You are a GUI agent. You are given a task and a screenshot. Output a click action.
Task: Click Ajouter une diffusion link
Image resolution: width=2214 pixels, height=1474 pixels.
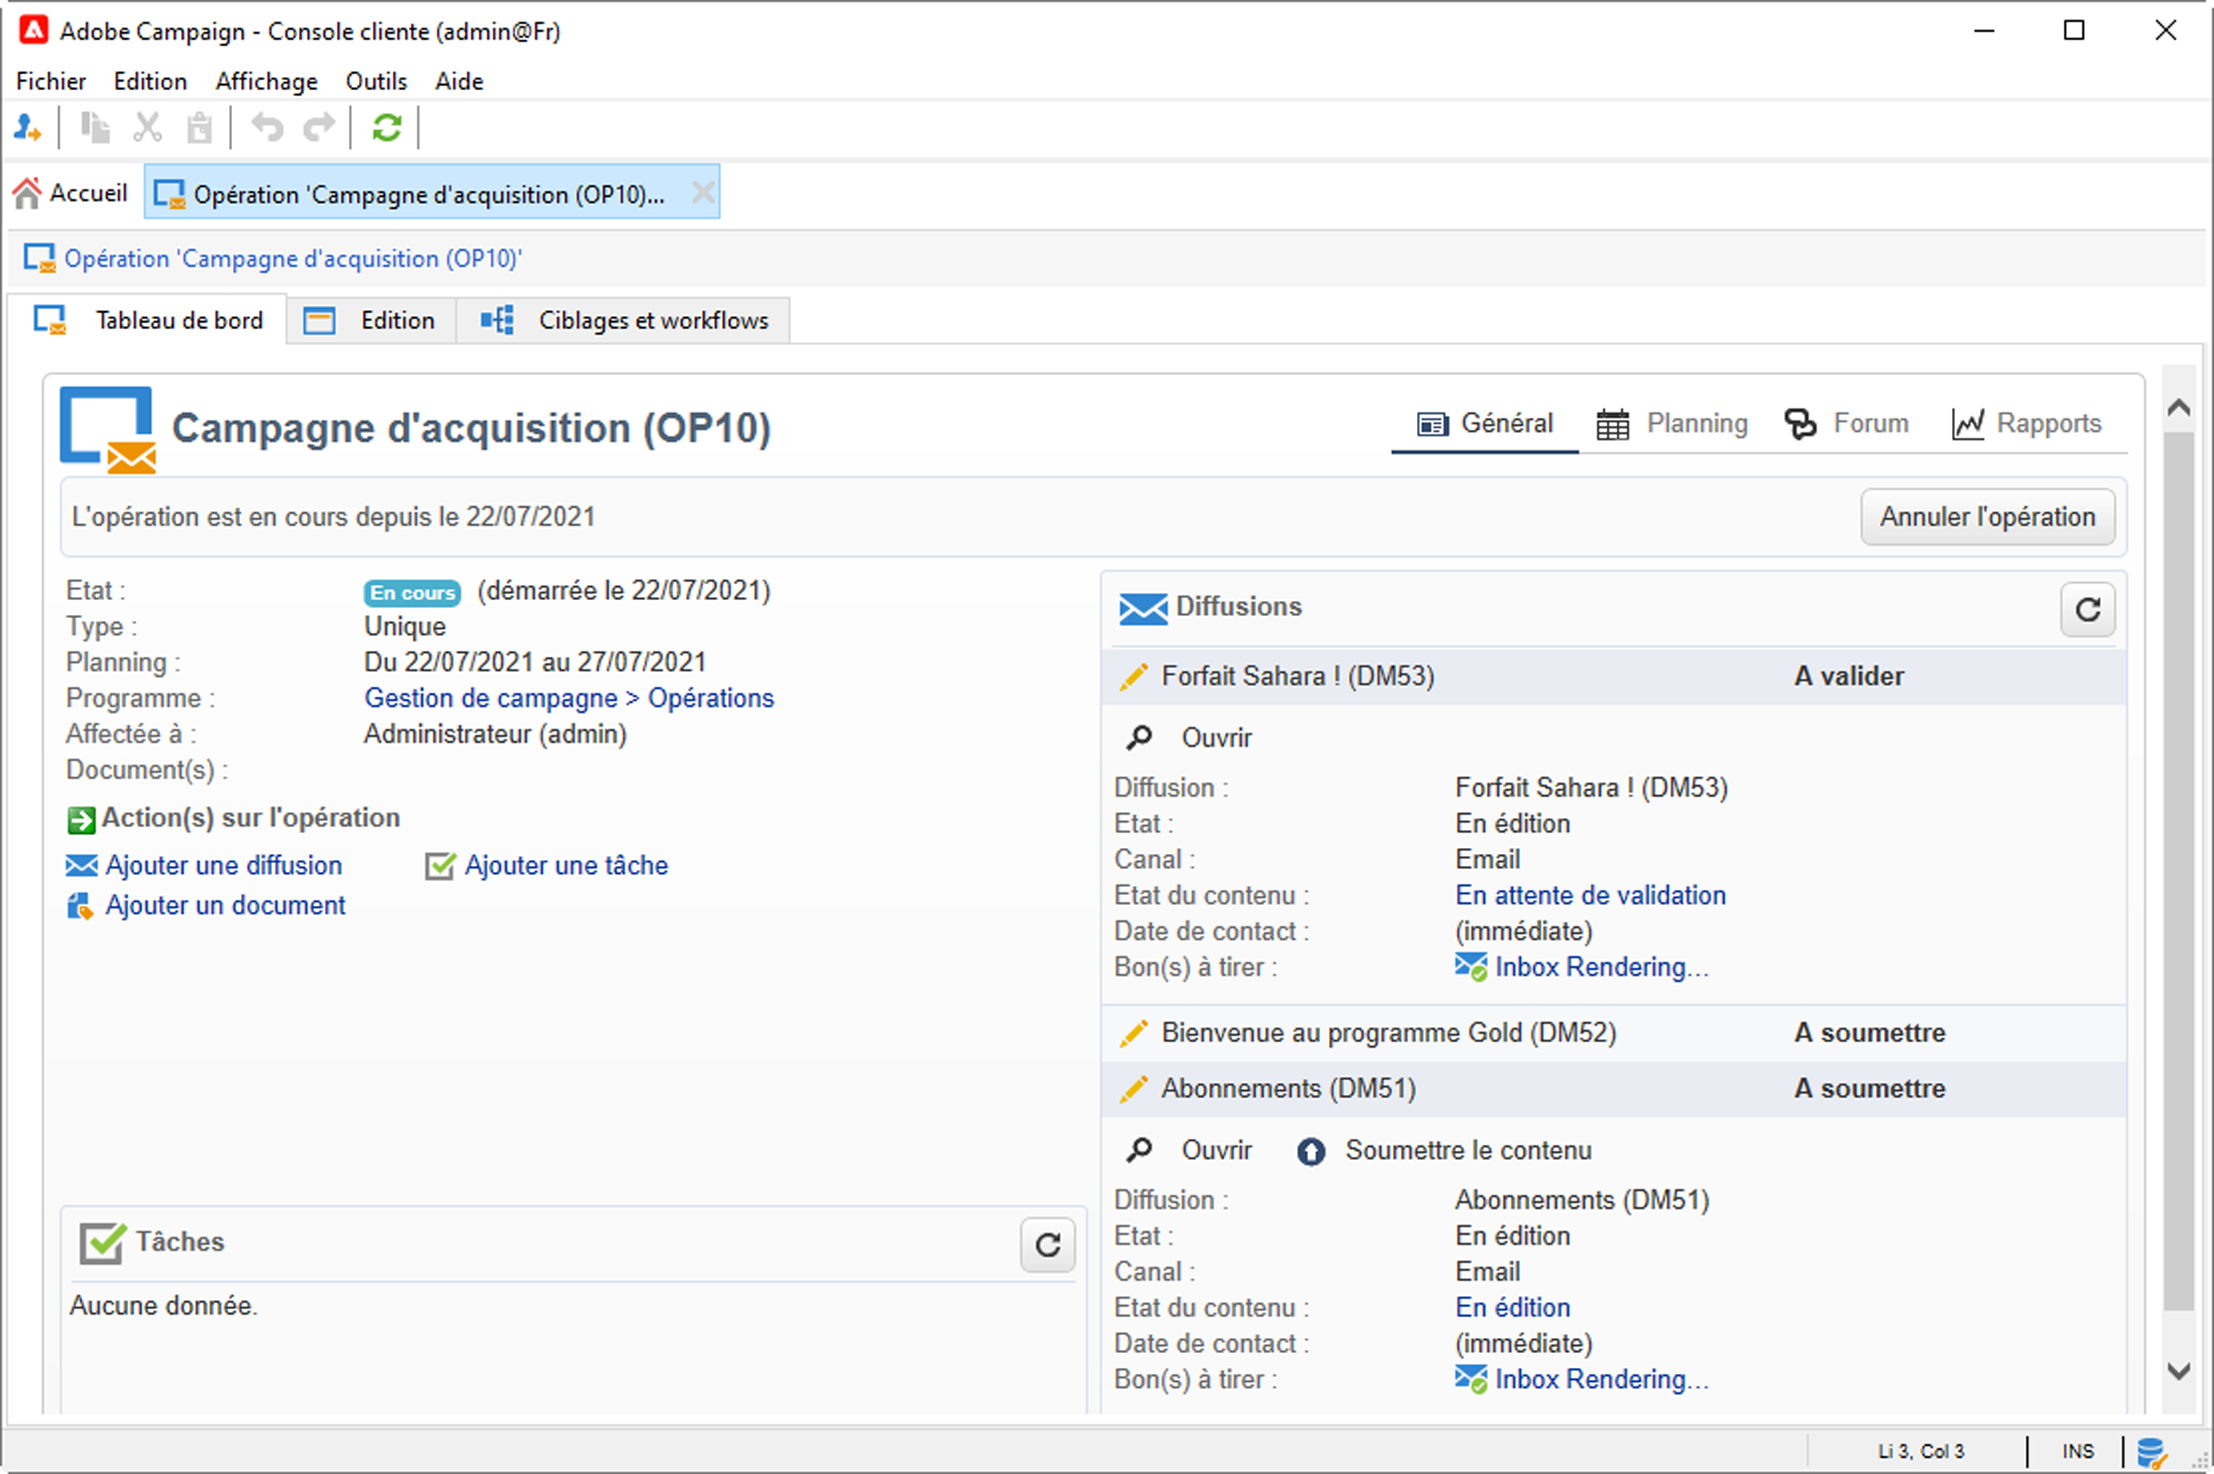point(223,865)
